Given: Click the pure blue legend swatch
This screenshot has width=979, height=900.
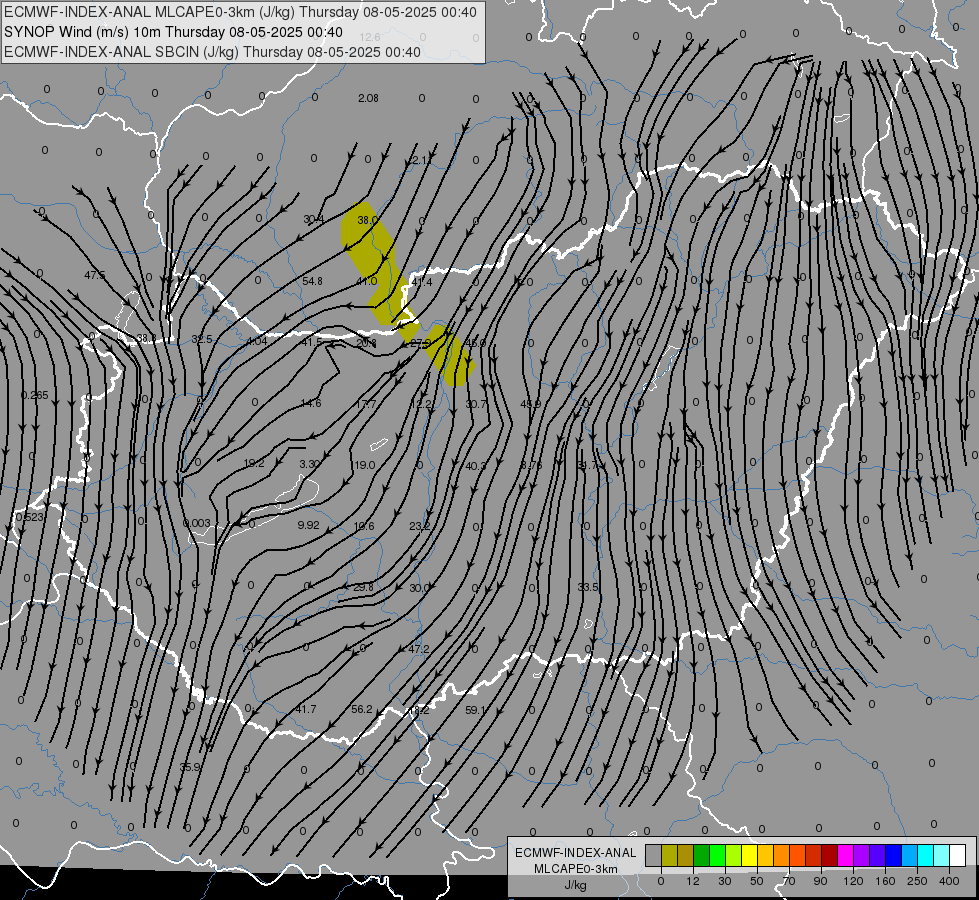Looking at the screenshot, I should click(893, 855).
